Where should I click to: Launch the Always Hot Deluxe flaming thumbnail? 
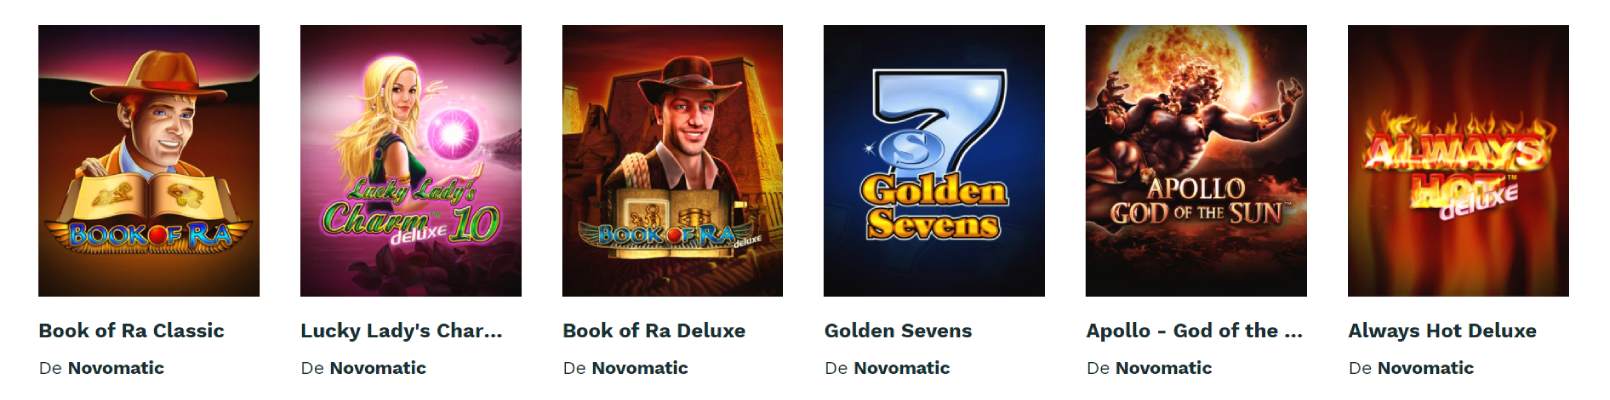[x=1458, y=161]
